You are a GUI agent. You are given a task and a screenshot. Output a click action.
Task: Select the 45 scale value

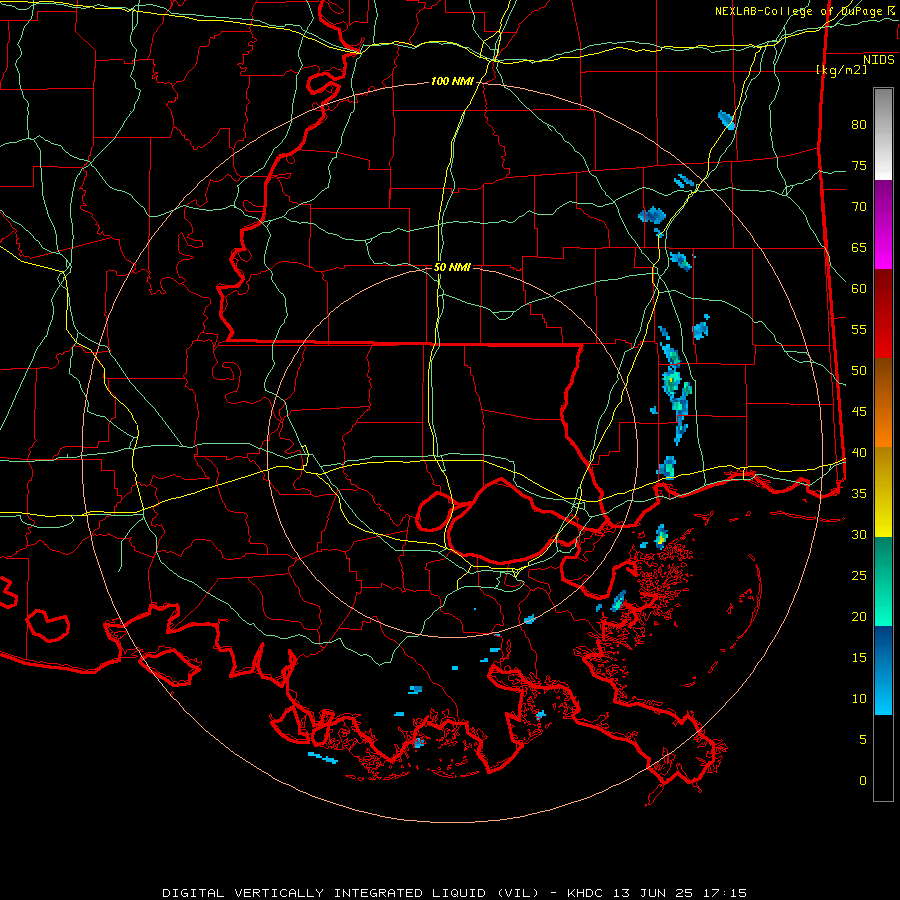click(x=859, y=412)
